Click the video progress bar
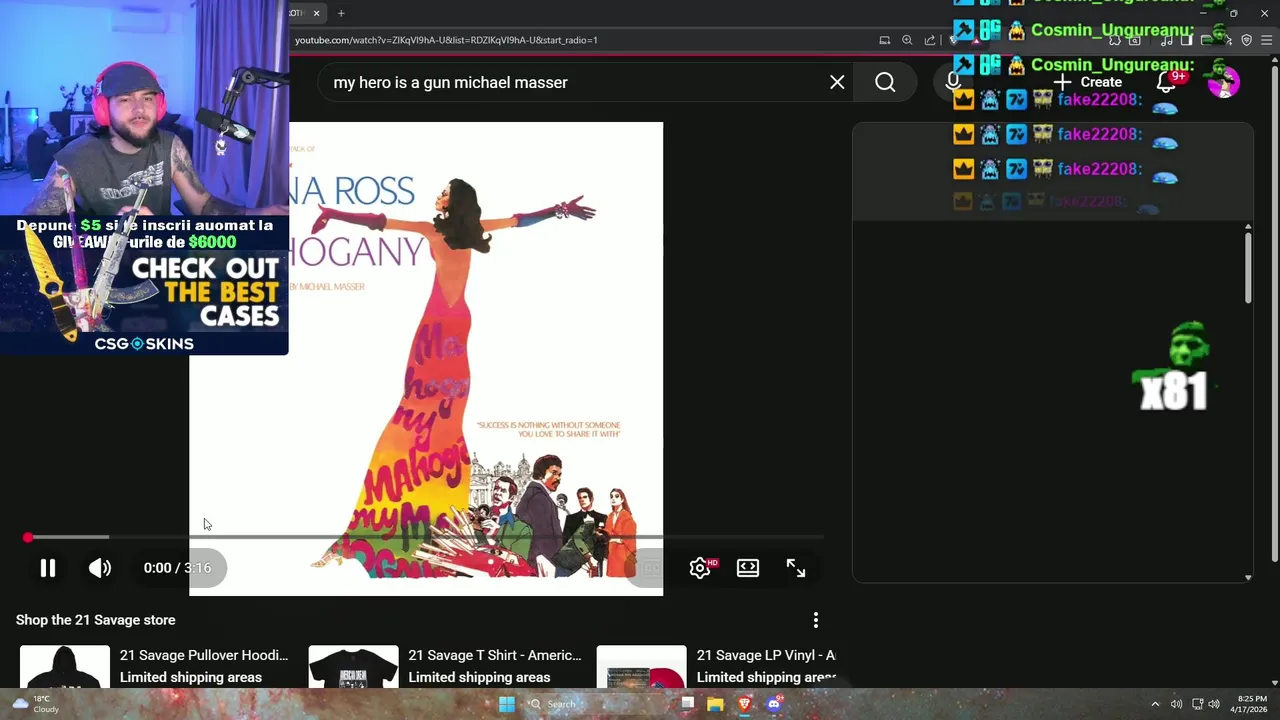This screenshot has width=1280, height=720. (425, 537)
